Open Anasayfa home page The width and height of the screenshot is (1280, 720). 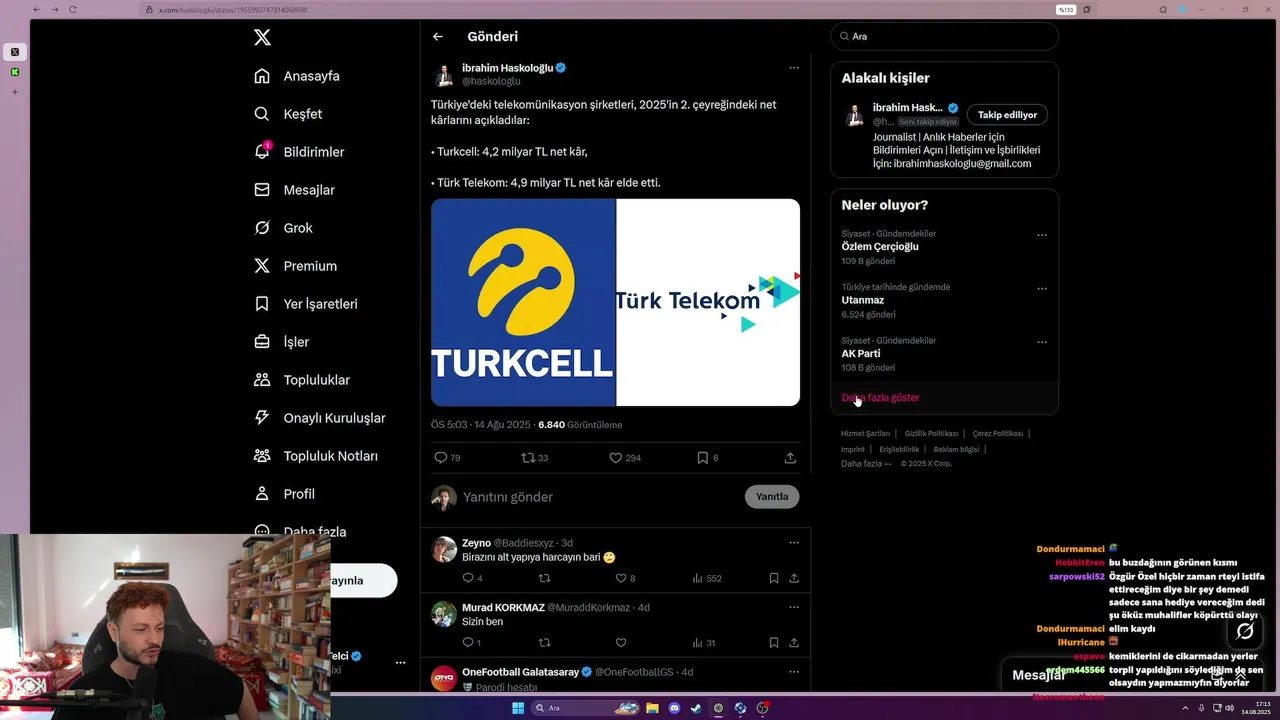[x=297, y=76]
